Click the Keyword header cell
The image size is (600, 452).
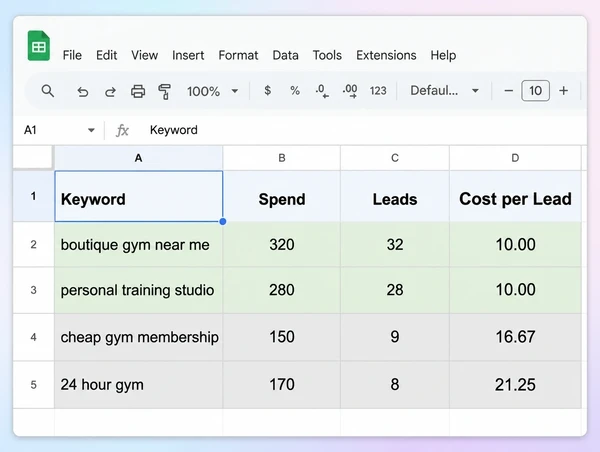(x=139, y=196)
